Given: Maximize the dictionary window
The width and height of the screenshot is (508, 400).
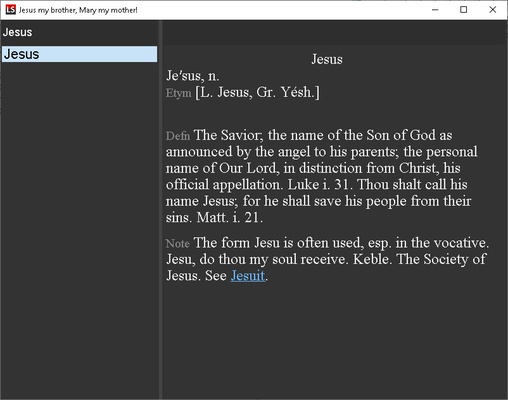Looking at the screenshot, I should pos(464,10).
